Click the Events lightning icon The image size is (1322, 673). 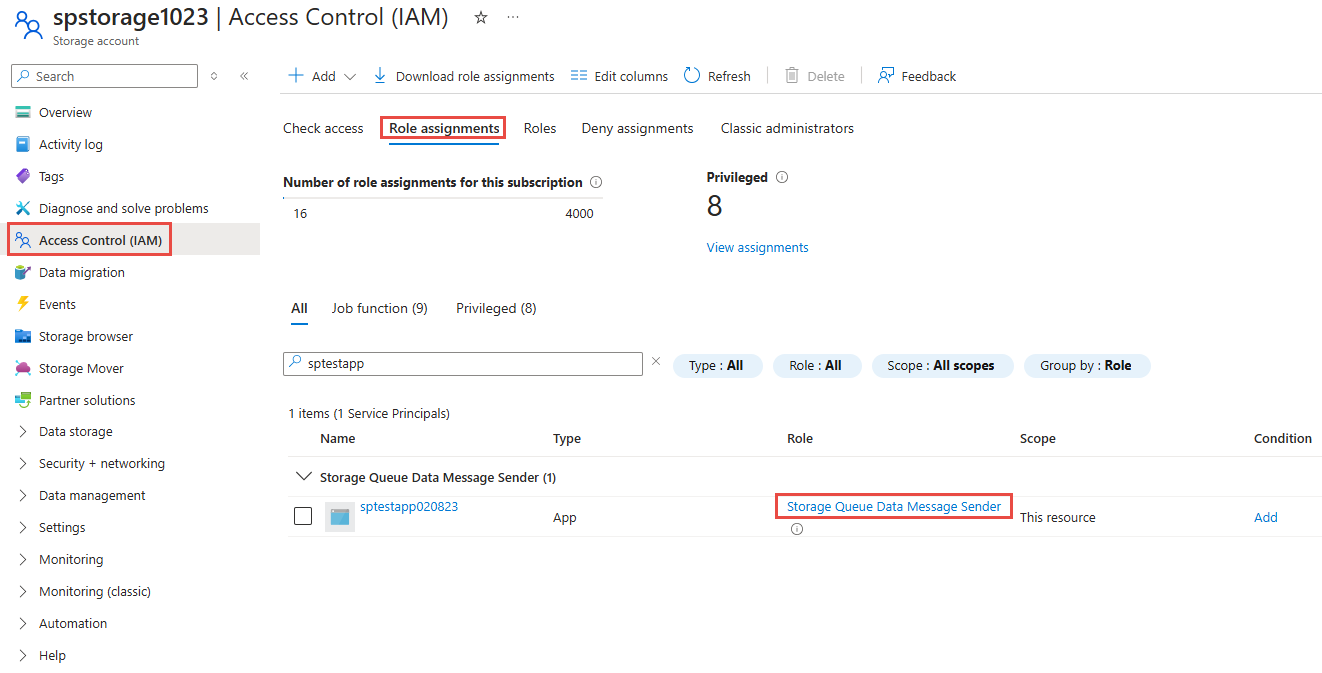pos(23,304)
